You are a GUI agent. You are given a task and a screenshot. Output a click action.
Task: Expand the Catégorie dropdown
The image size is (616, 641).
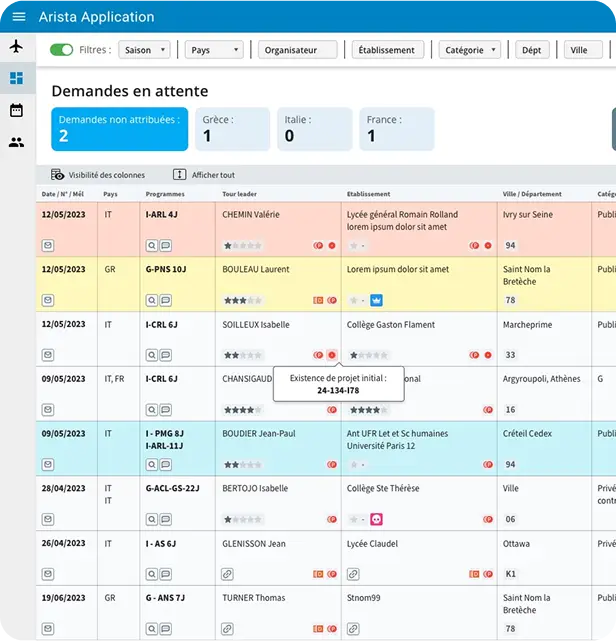[x=469, y=50]
